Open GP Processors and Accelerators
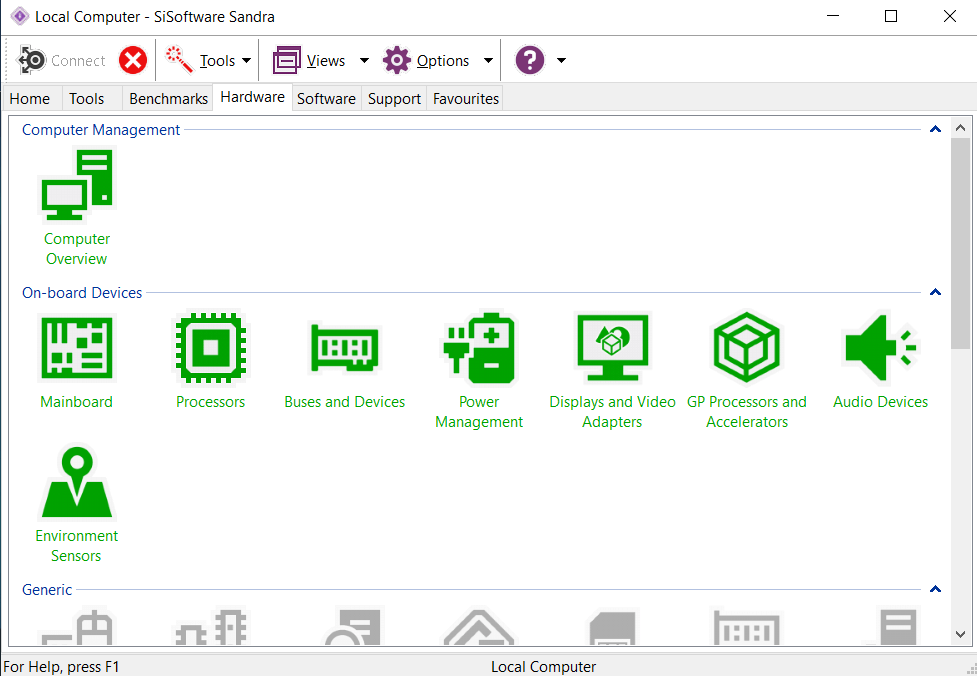Screen dimensions: 977x676 pyautogui.click(x=746, y=348)
